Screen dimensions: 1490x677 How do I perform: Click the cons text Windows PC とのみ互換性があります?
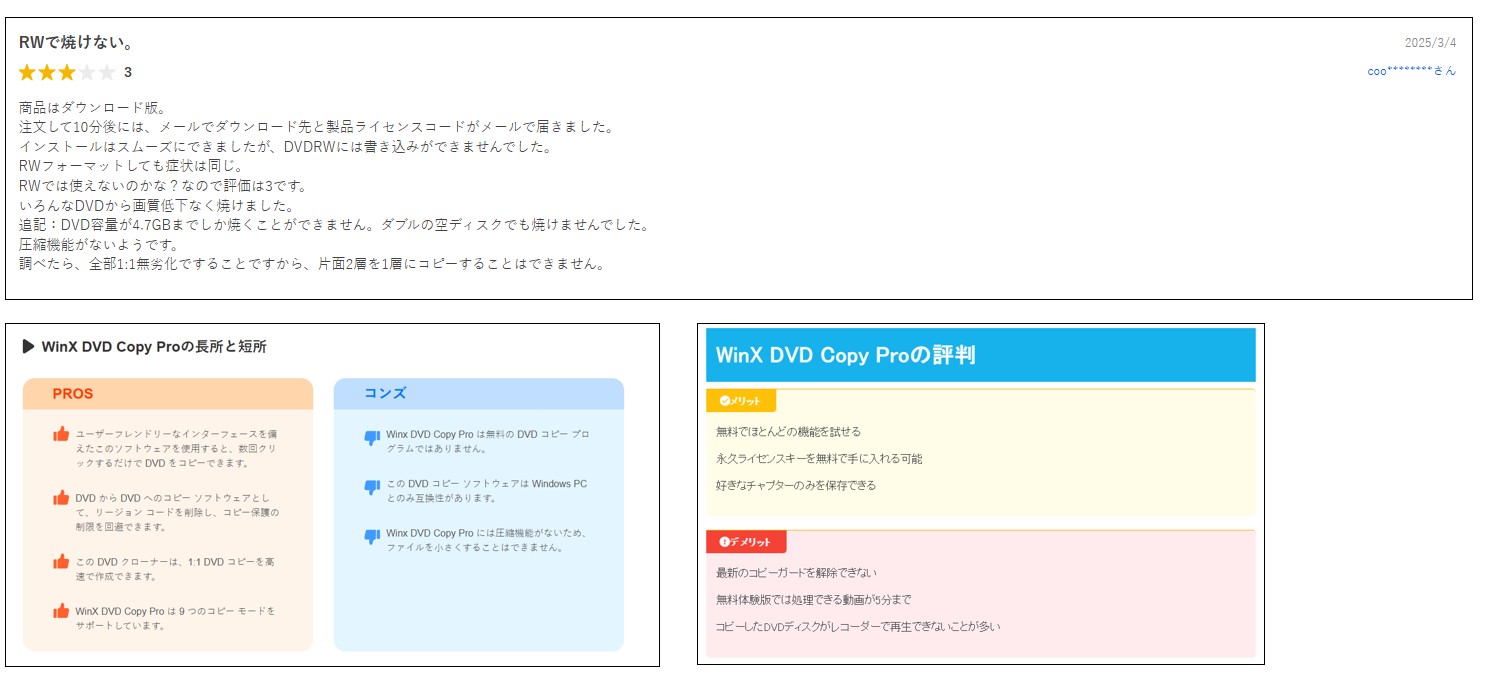487,491
